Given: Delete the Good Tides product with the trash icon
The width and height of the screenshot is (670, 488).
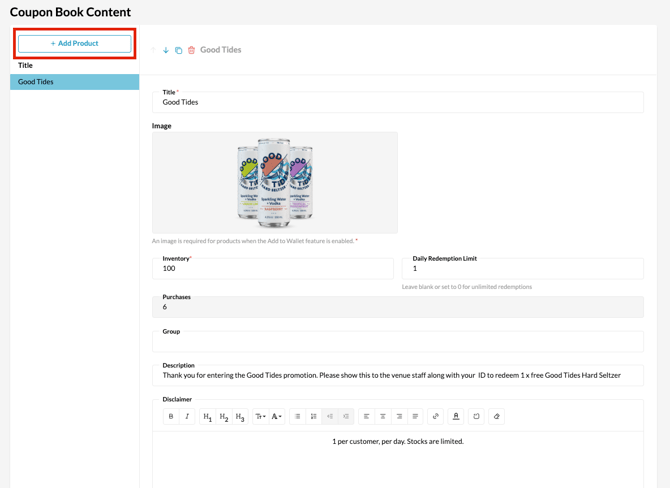Looking at the screenshot, I should pos(191,50).
